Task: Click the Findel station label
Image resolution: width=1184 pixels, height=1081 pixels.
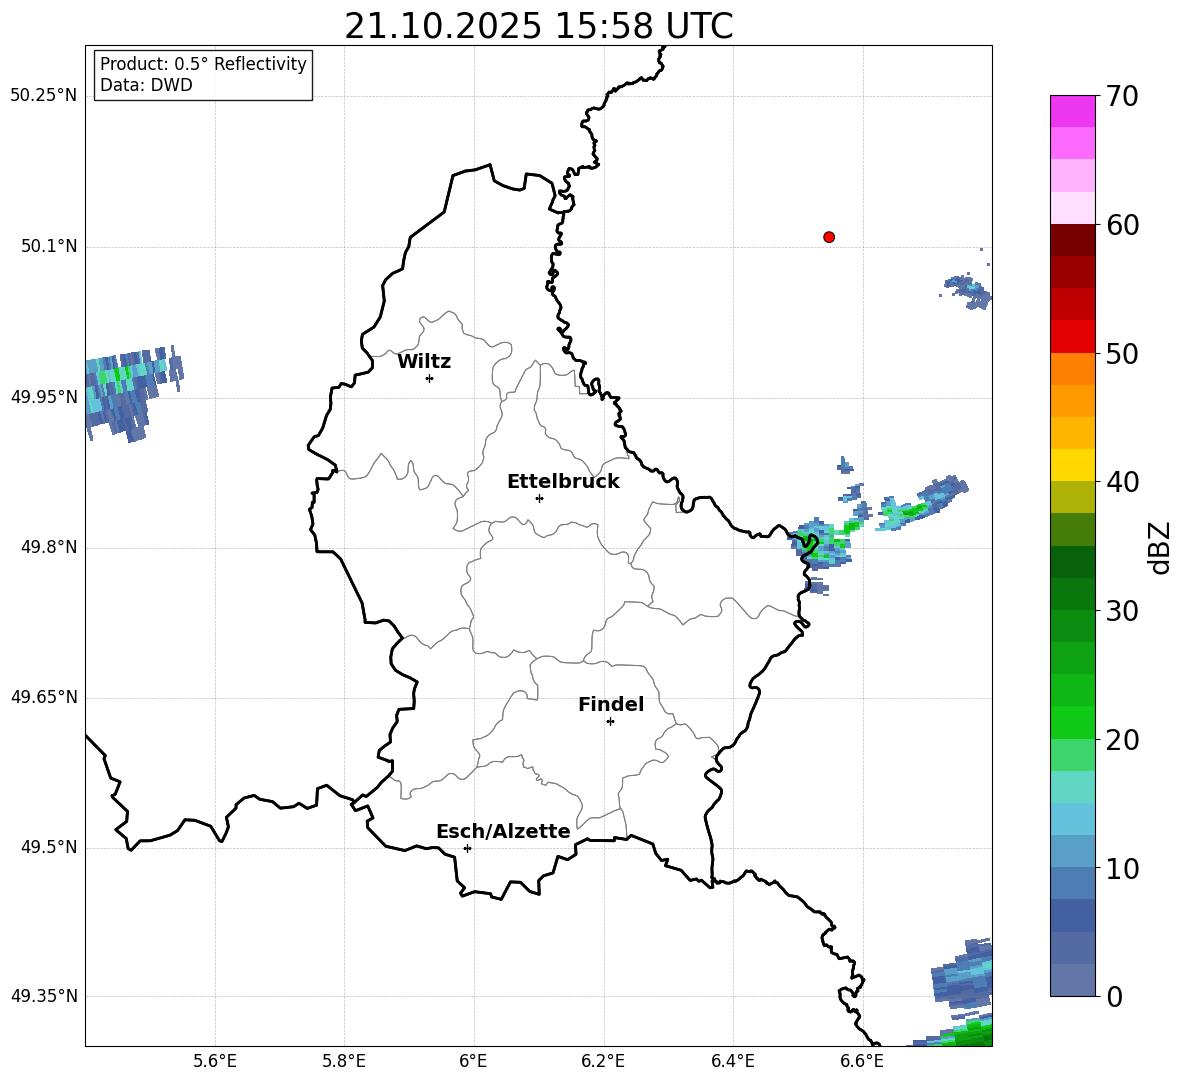Action: [x=611, y=704]
